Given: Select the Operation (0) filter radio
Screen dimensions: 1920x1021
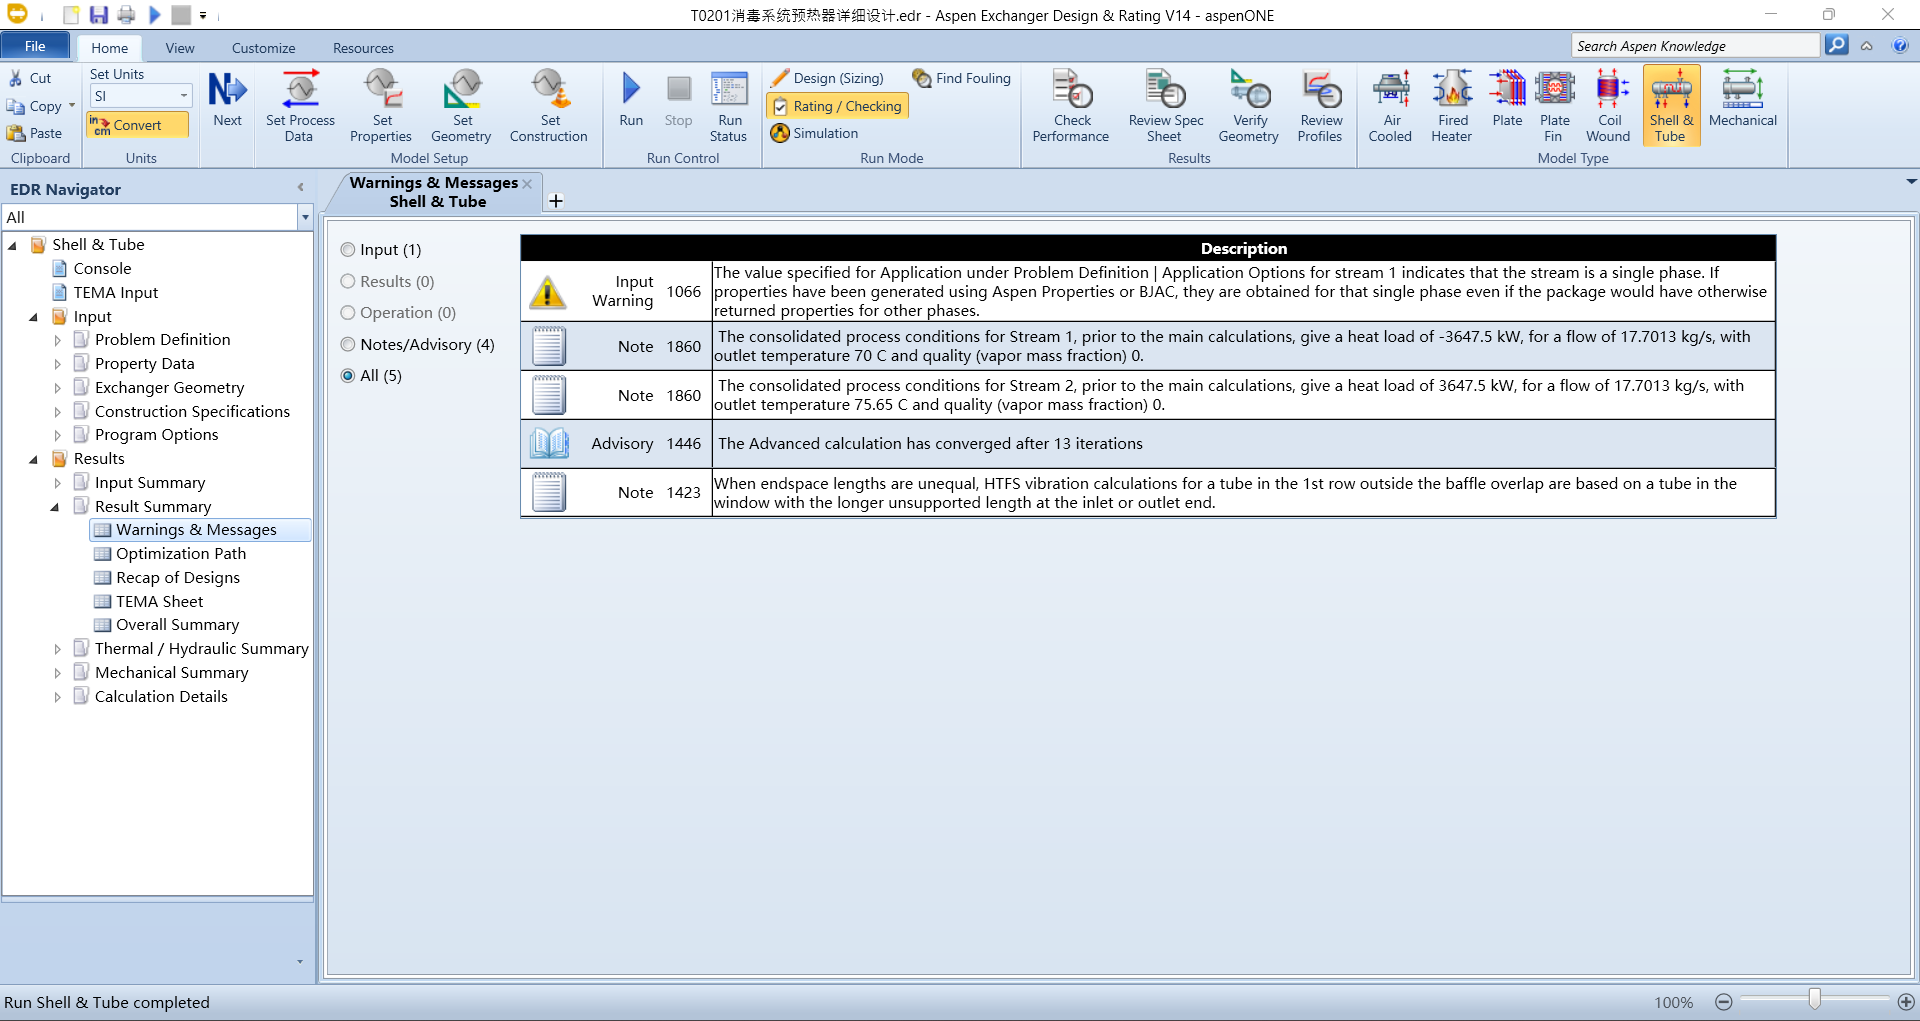Looking at the screenshot, I should click(x=348, y=313).
